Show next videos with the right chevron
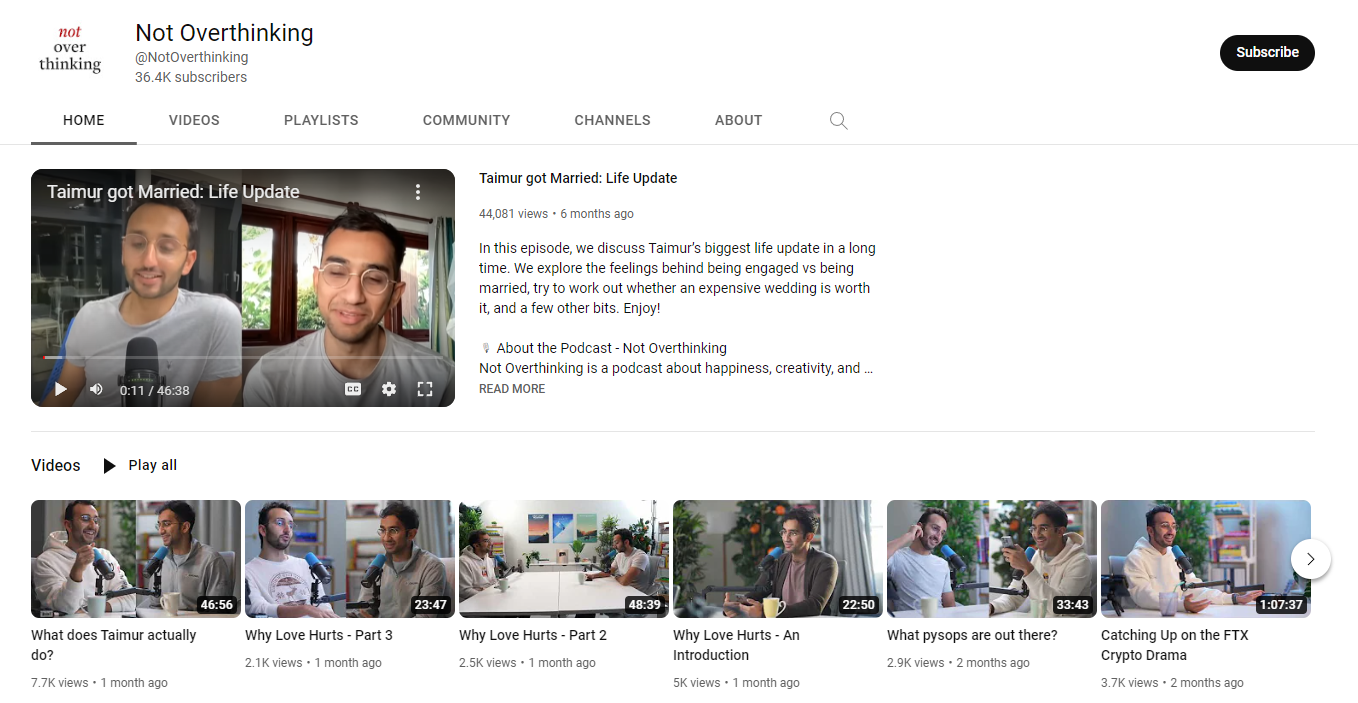The width and height of the screenshot is (1358, 703). (1311, 558)
